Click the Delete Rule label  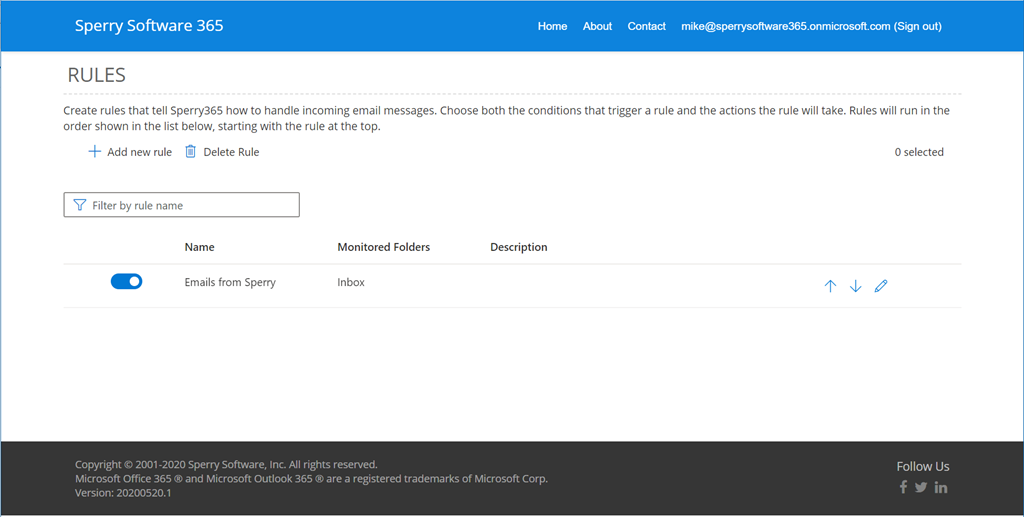[x=231, y=152]
